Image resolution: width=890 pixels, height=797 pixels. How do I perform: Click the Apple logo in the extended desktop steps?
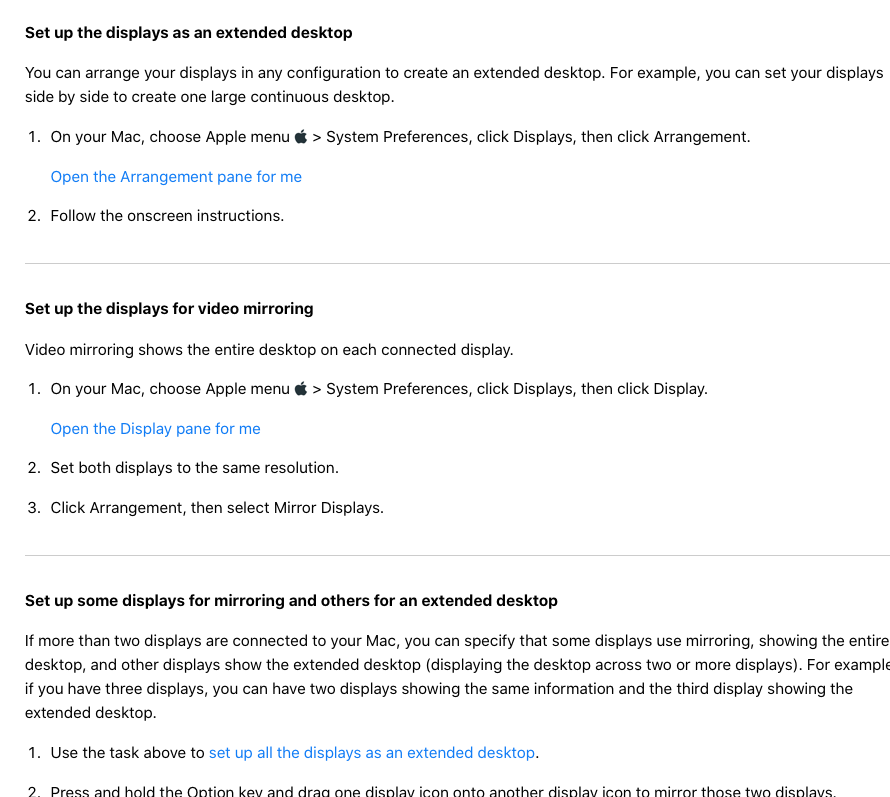click(x=301, y=137)
